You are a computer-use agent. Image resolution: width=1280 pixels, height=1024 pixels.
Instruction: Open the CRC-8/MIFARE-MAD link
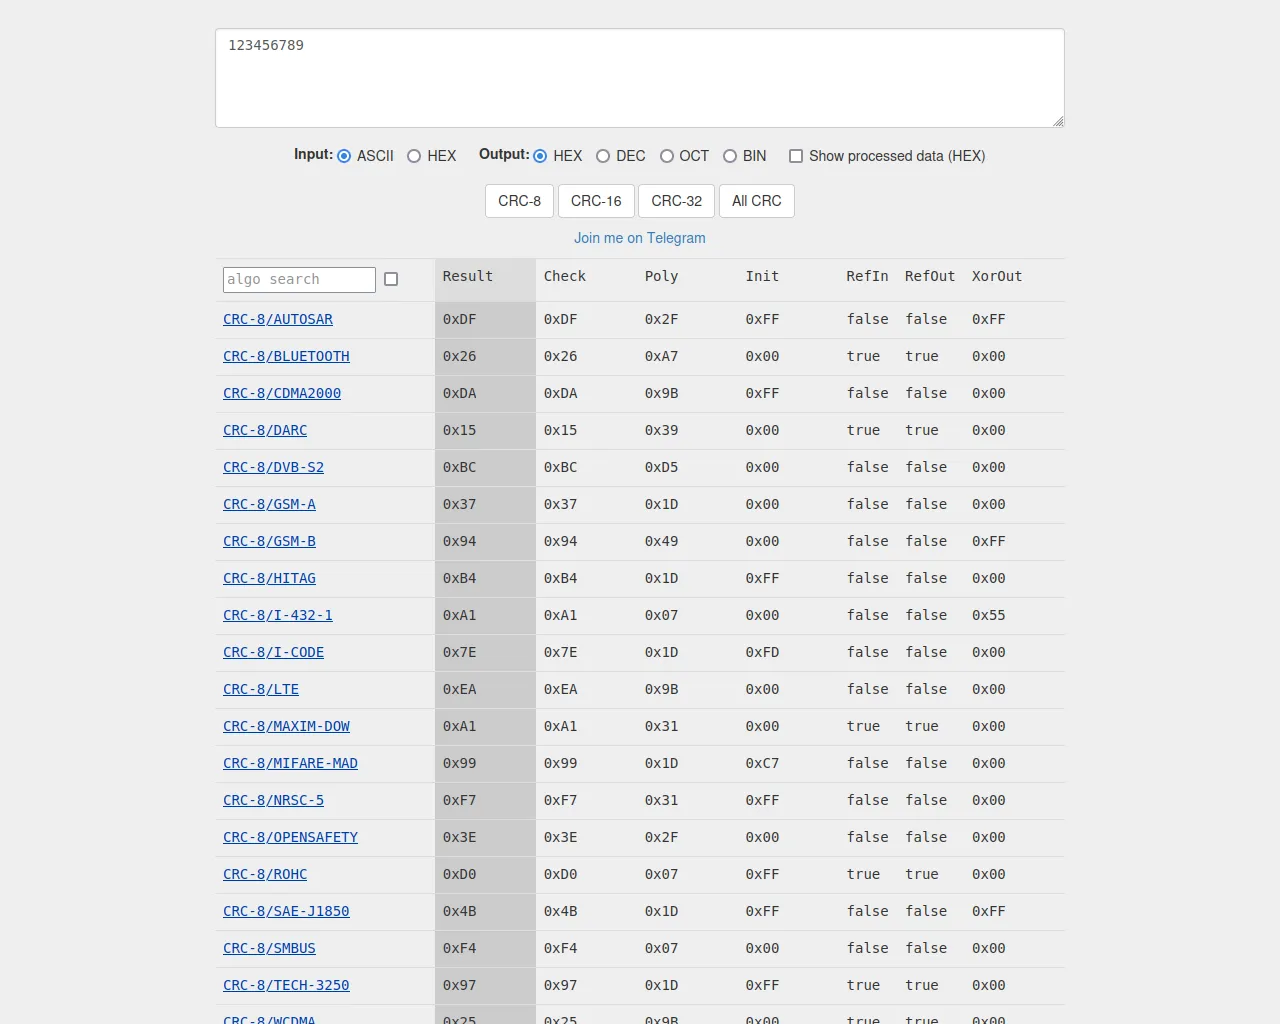[290, 763]
